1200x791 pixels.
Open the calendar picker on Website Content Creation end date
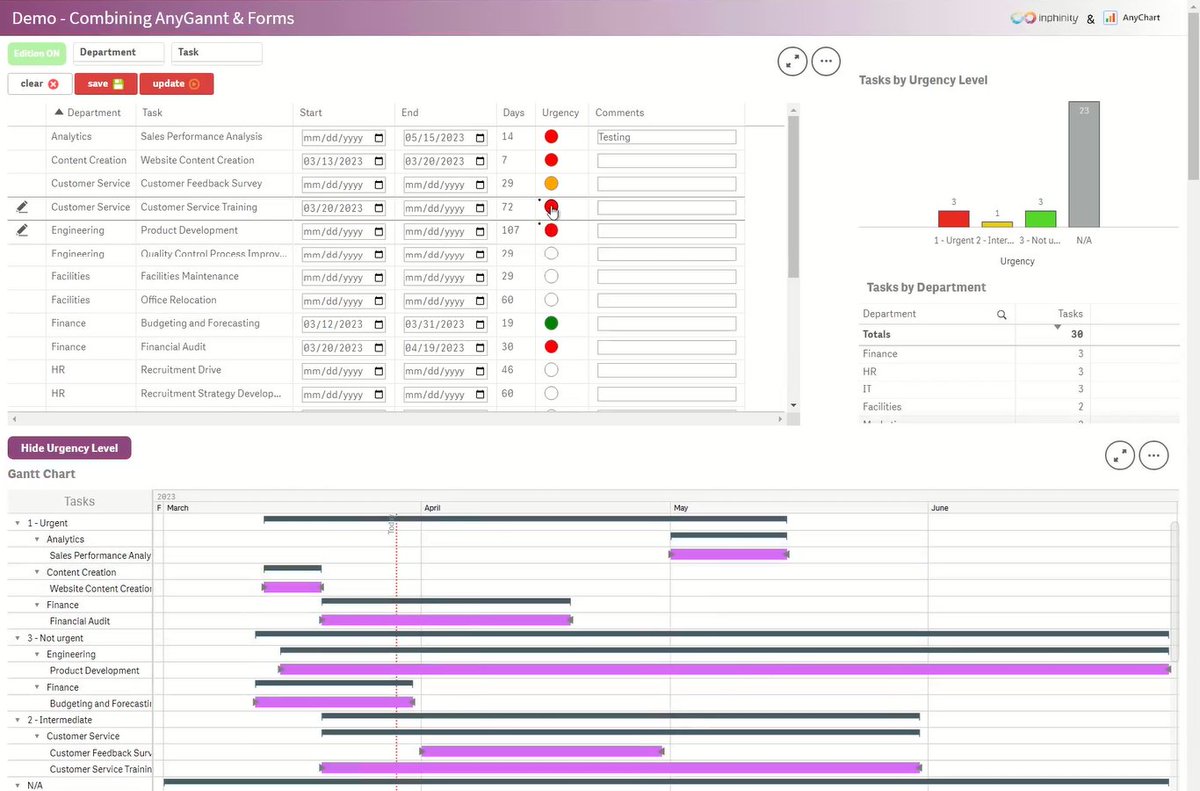click(x=482, y=160)
